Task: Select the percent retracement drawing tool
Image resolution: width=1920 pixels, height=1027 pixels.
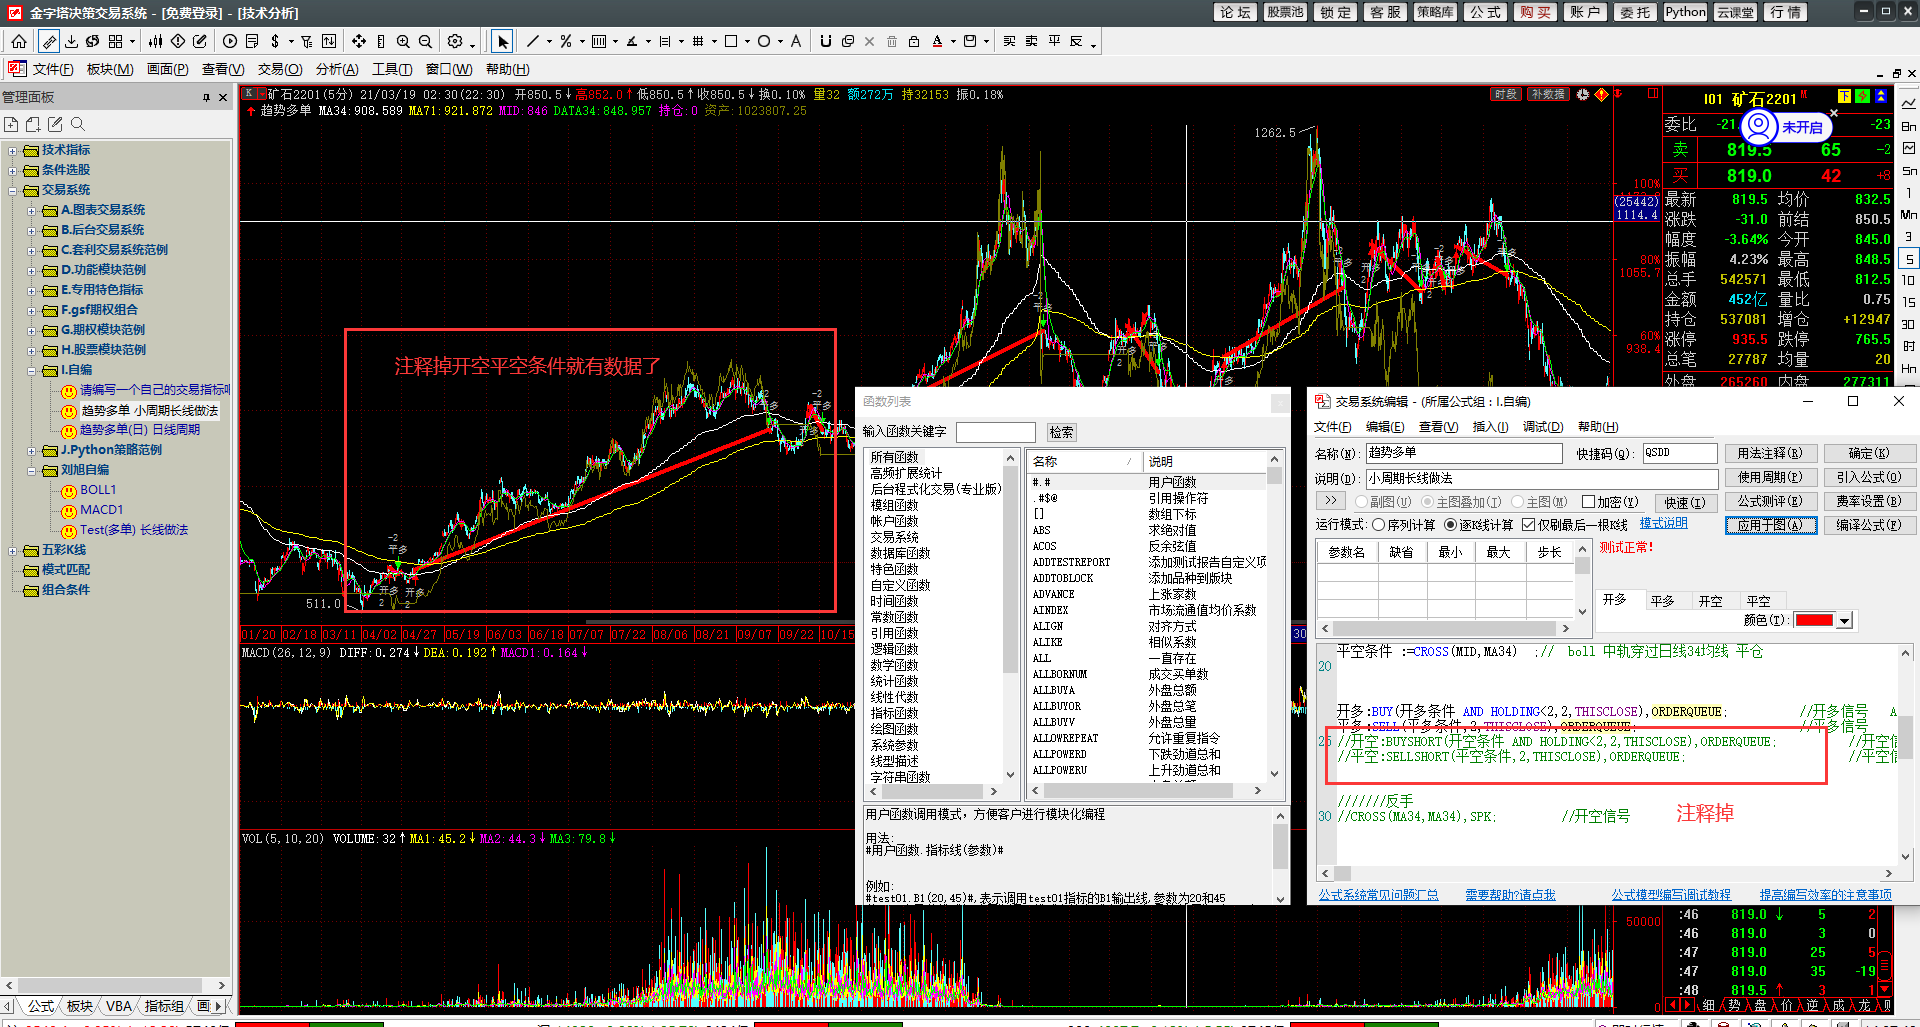Action: pyautogui.click(x=566, y=41)
